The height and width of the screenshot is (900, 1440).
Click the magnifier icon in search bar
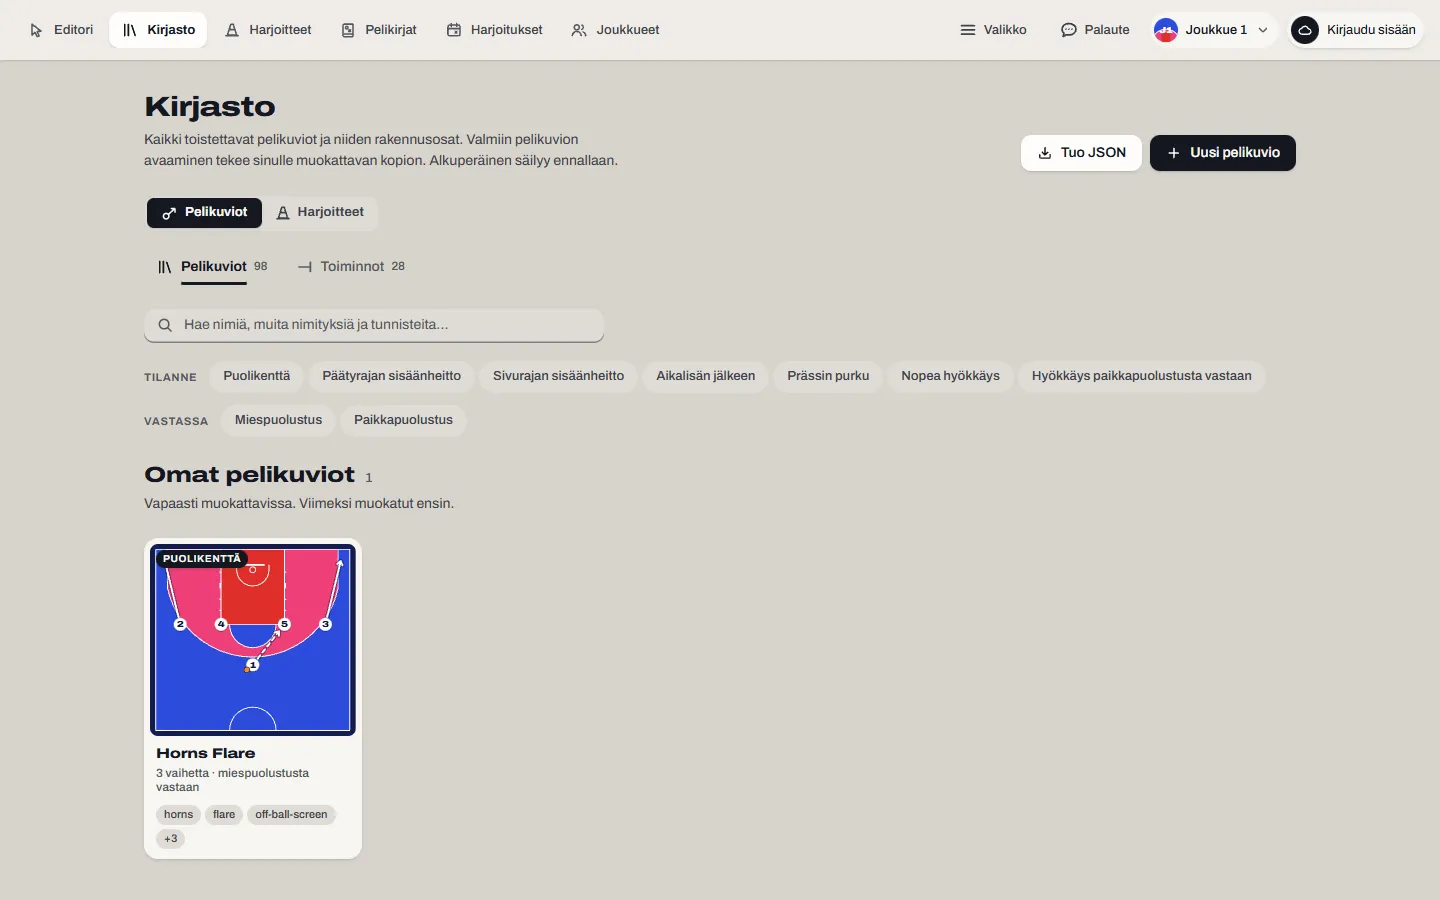click(x=165, y=325)
